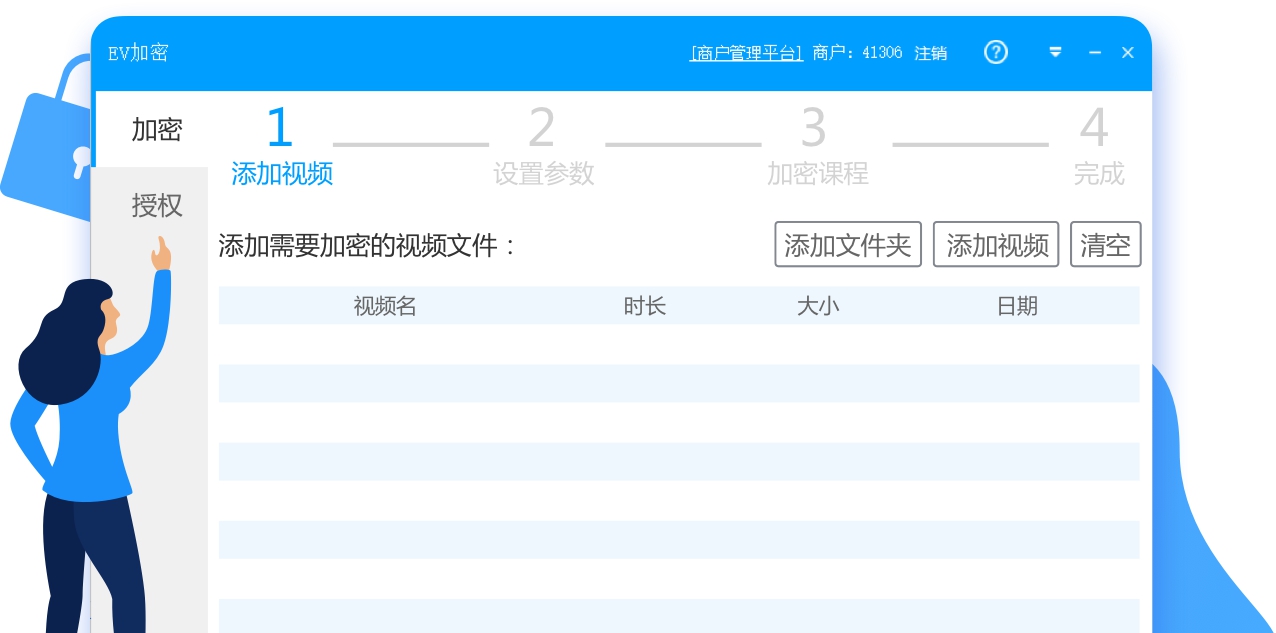Click the EV加密 title logo
The height and width of the screenshot is (633, 1276).
tap(136, 53)
